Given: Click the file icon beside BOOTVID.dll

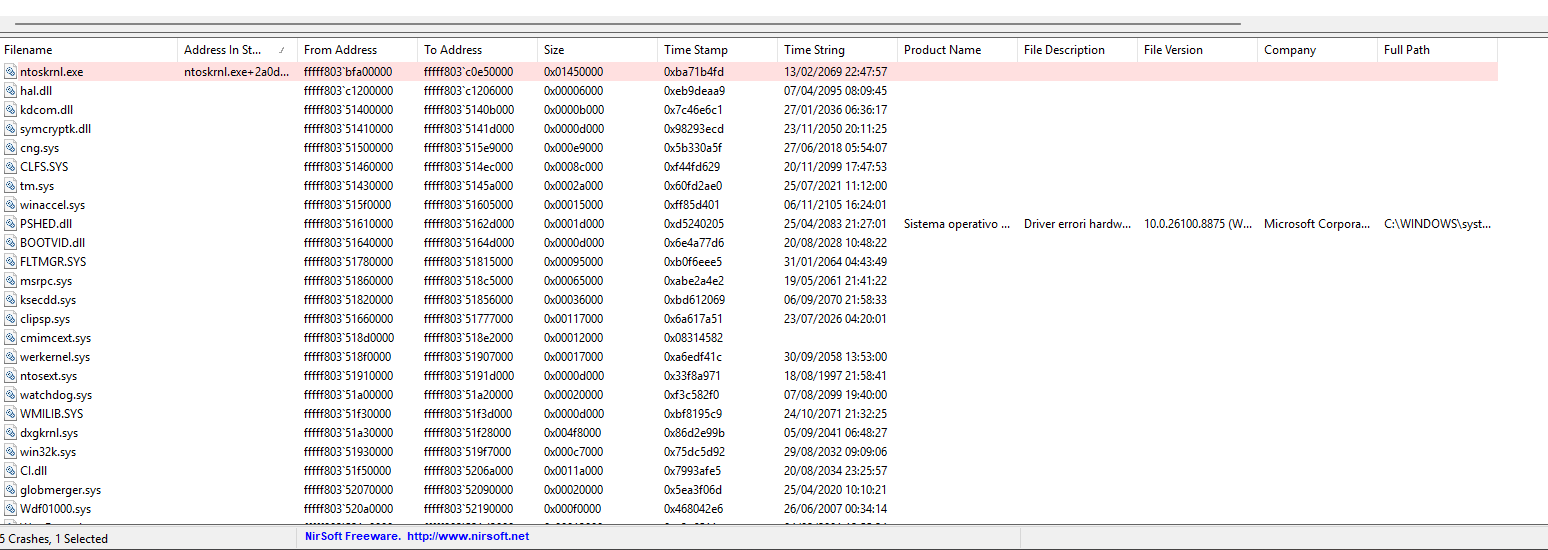Looking at the screenshot, I should (10, 243).
